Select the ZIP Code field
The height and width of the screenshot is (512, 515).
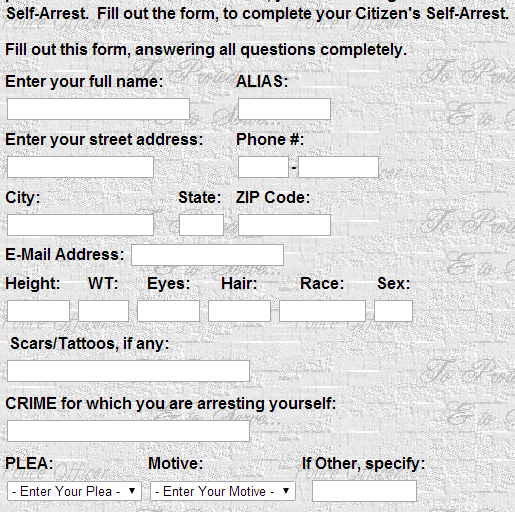point(284,225)
